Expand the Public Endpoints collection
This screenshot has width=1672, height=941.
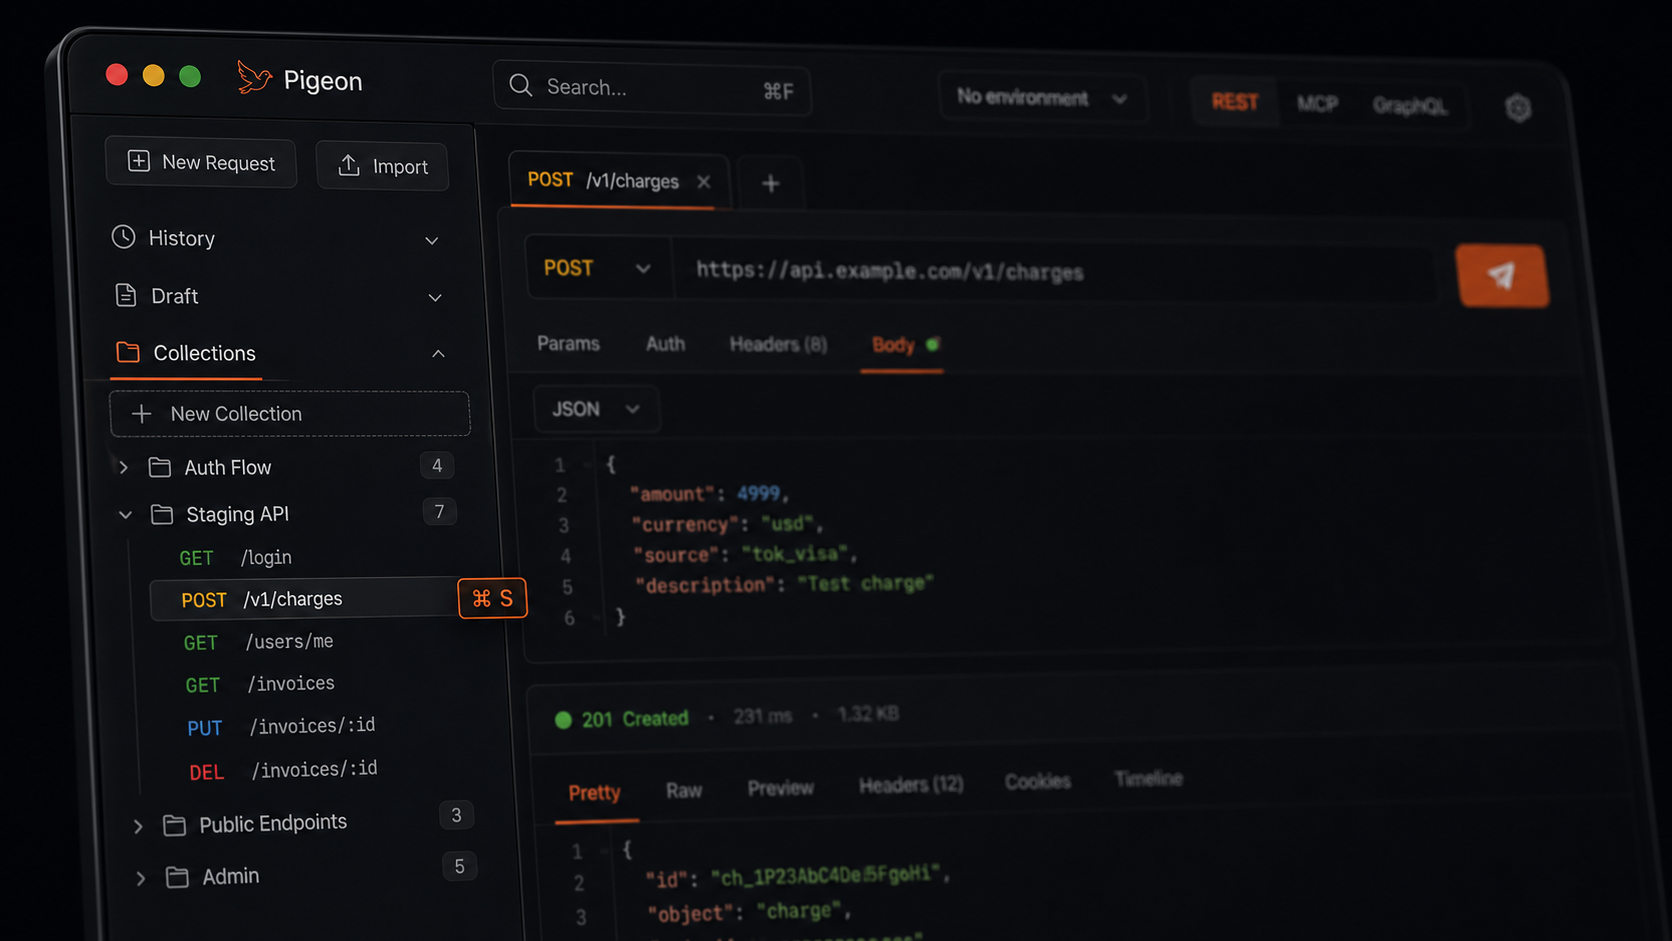tap(138, 826)
